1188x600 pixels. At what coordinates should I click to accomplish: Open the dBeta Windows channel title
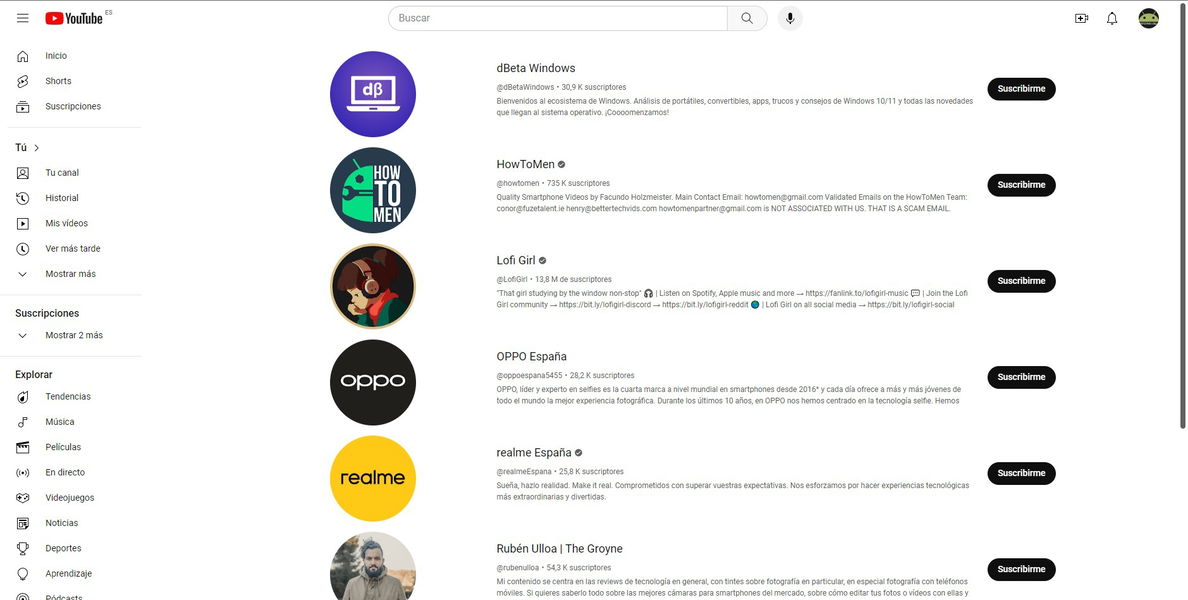(x=536, y=68)
